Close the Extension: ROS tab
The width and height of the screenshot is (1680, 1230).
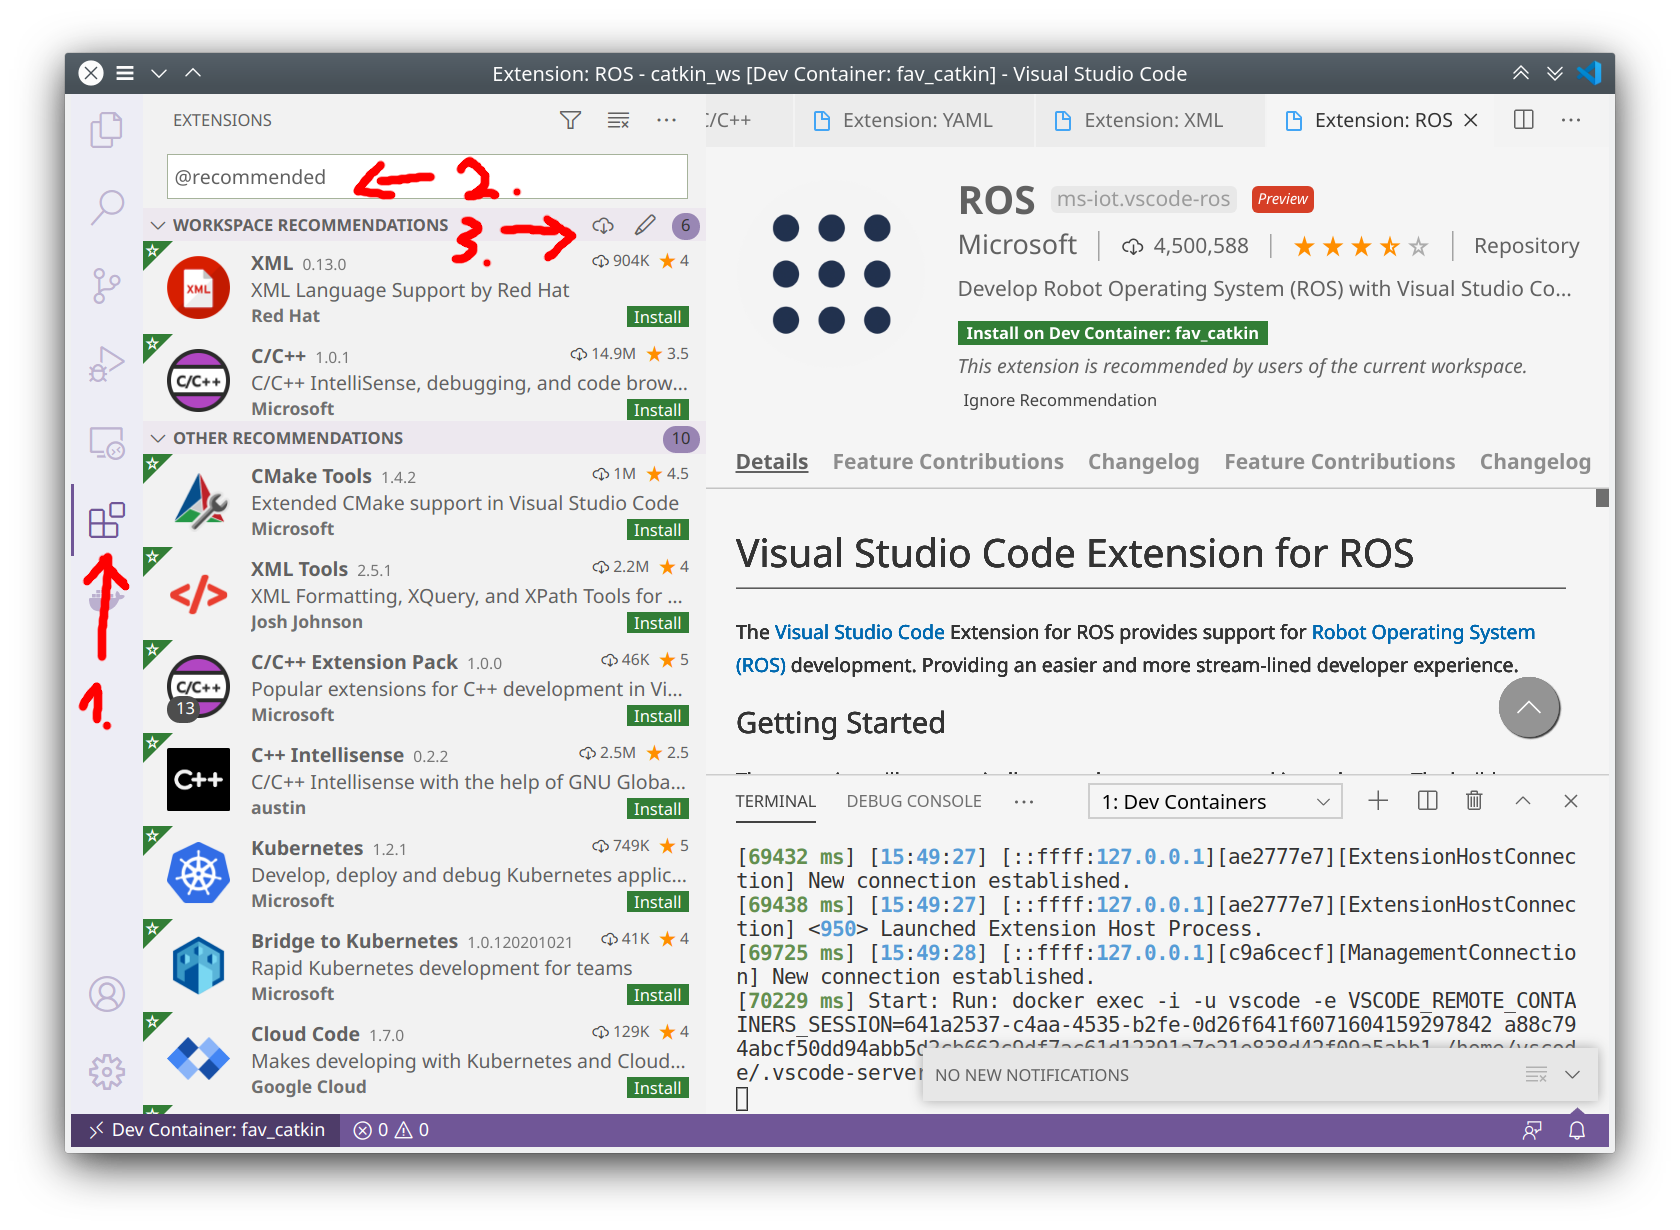coord(1470,120)
